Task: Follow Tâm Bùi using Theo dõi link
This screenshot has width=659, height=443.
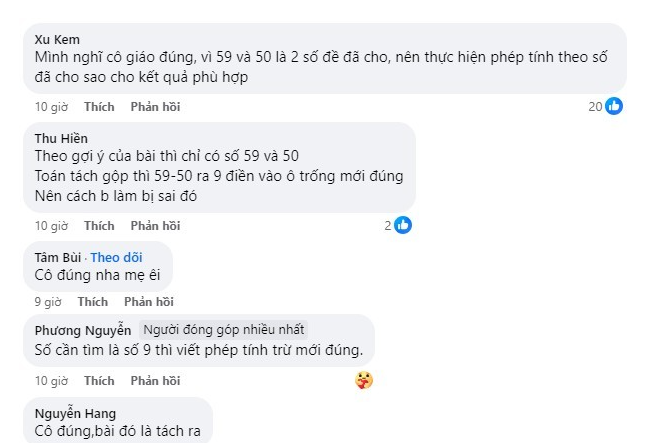Action: (116, 257)
